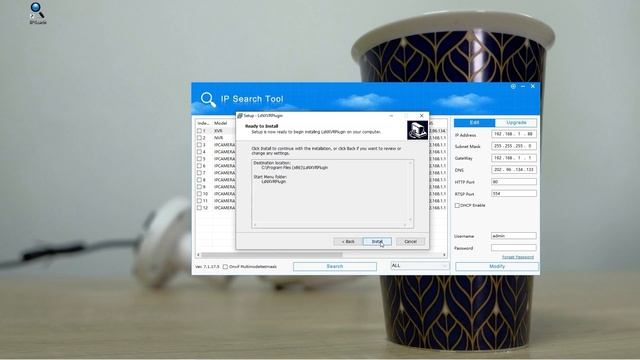Image resolution: width=640 pixels, height=360 pixels.
Task: Toggle the Onvif Multimode checkbox
Action: [225, 267]
